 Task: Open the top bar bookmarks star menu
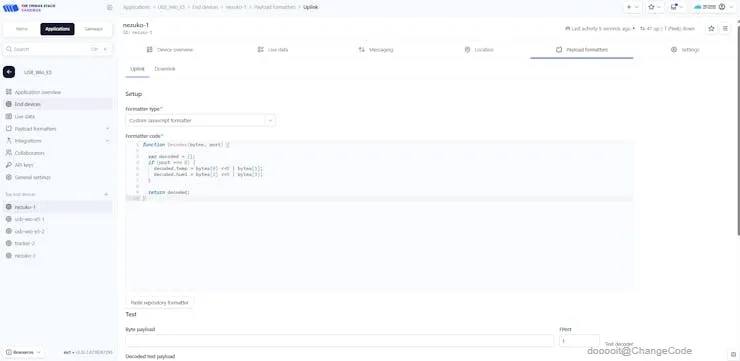click(655, 7)
